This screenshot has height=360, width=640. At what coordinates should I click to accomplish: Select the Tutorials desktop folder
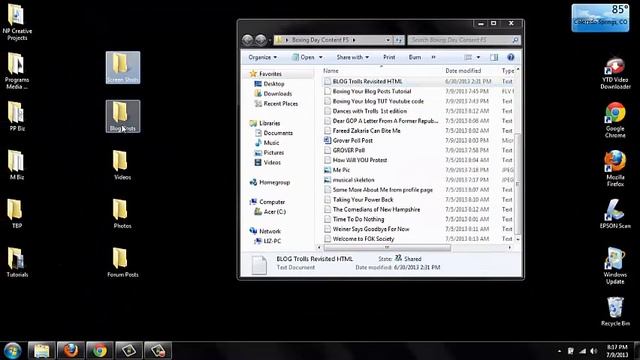click(x=17, y=262)
